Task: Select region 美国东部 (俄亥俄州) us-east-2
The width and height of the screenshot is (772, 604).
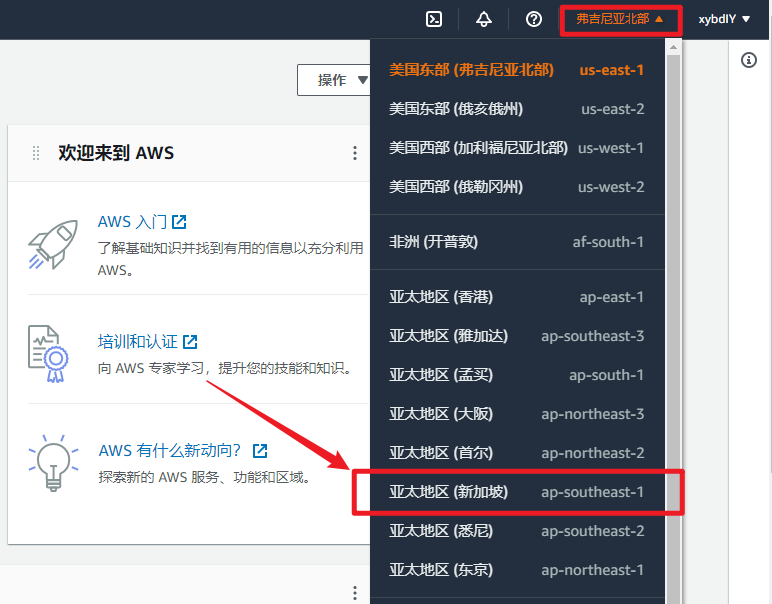Action: pyautogui.click(x=517, y=109)
